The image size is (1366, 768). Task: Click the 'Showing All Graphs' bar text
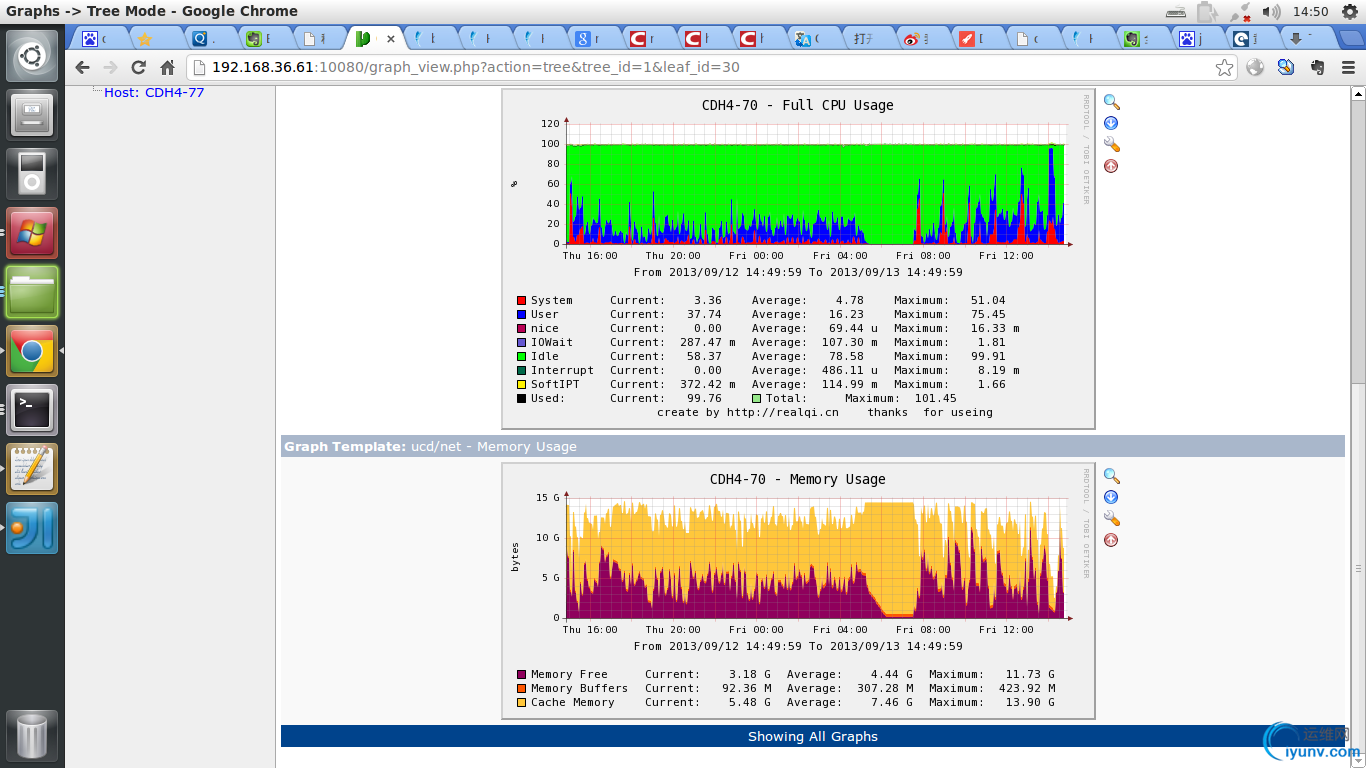813,736
